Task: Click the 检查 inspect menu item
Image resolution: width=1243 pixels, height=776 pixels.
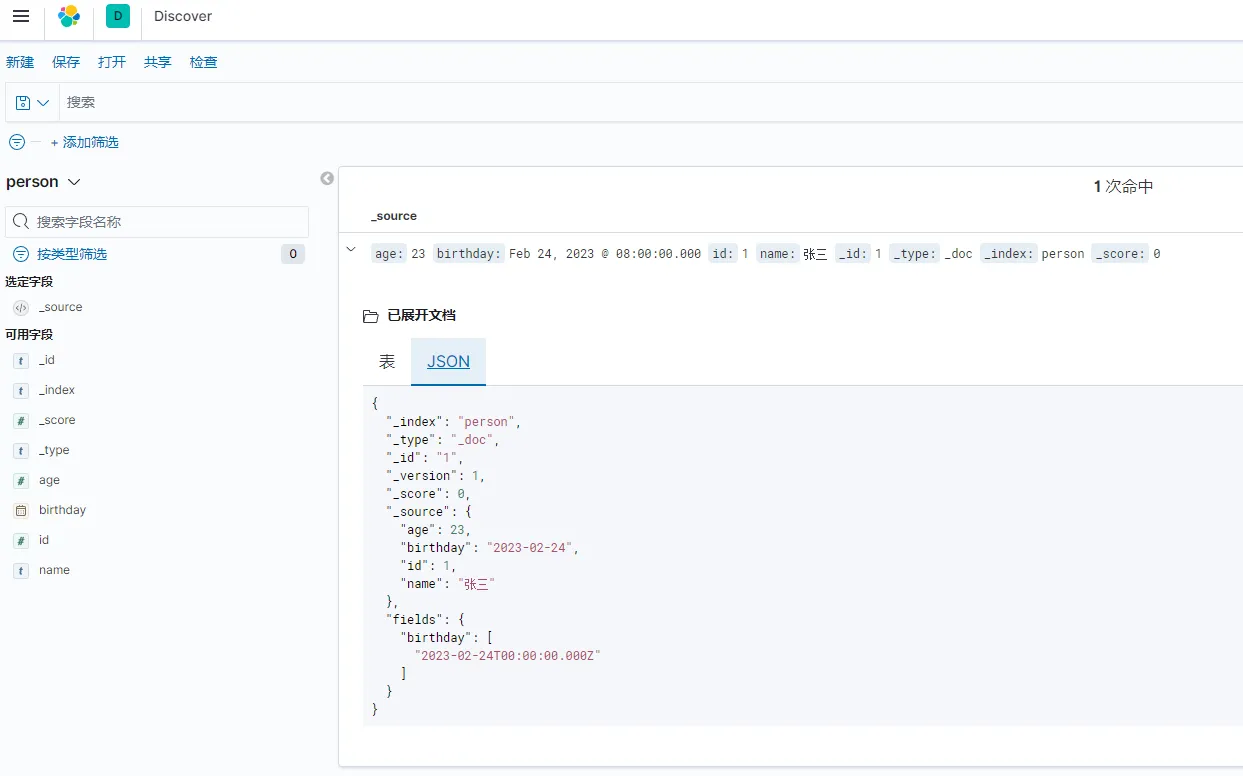Action: point(204,62)
